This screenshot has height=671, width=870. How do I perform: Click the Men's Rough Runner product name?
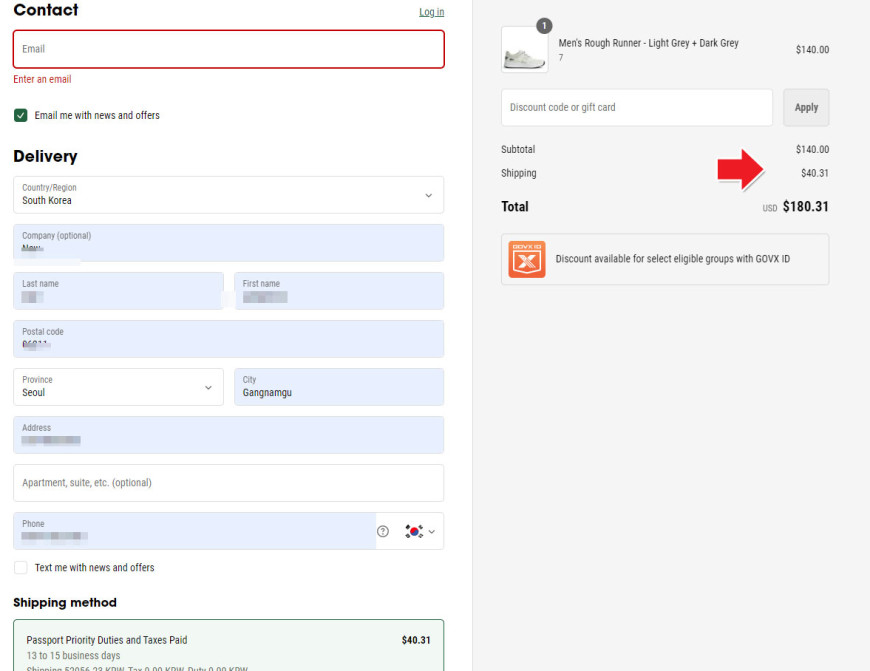coord(648,43)
